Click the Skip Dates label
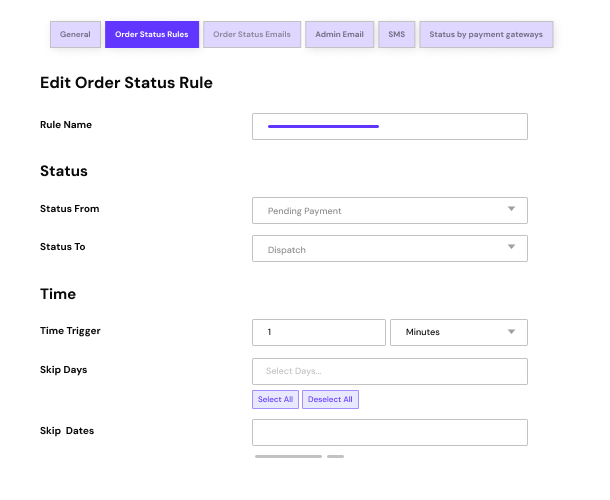This screenshot has width=610, height=500. pyautogui.click(x=67, y=431)
